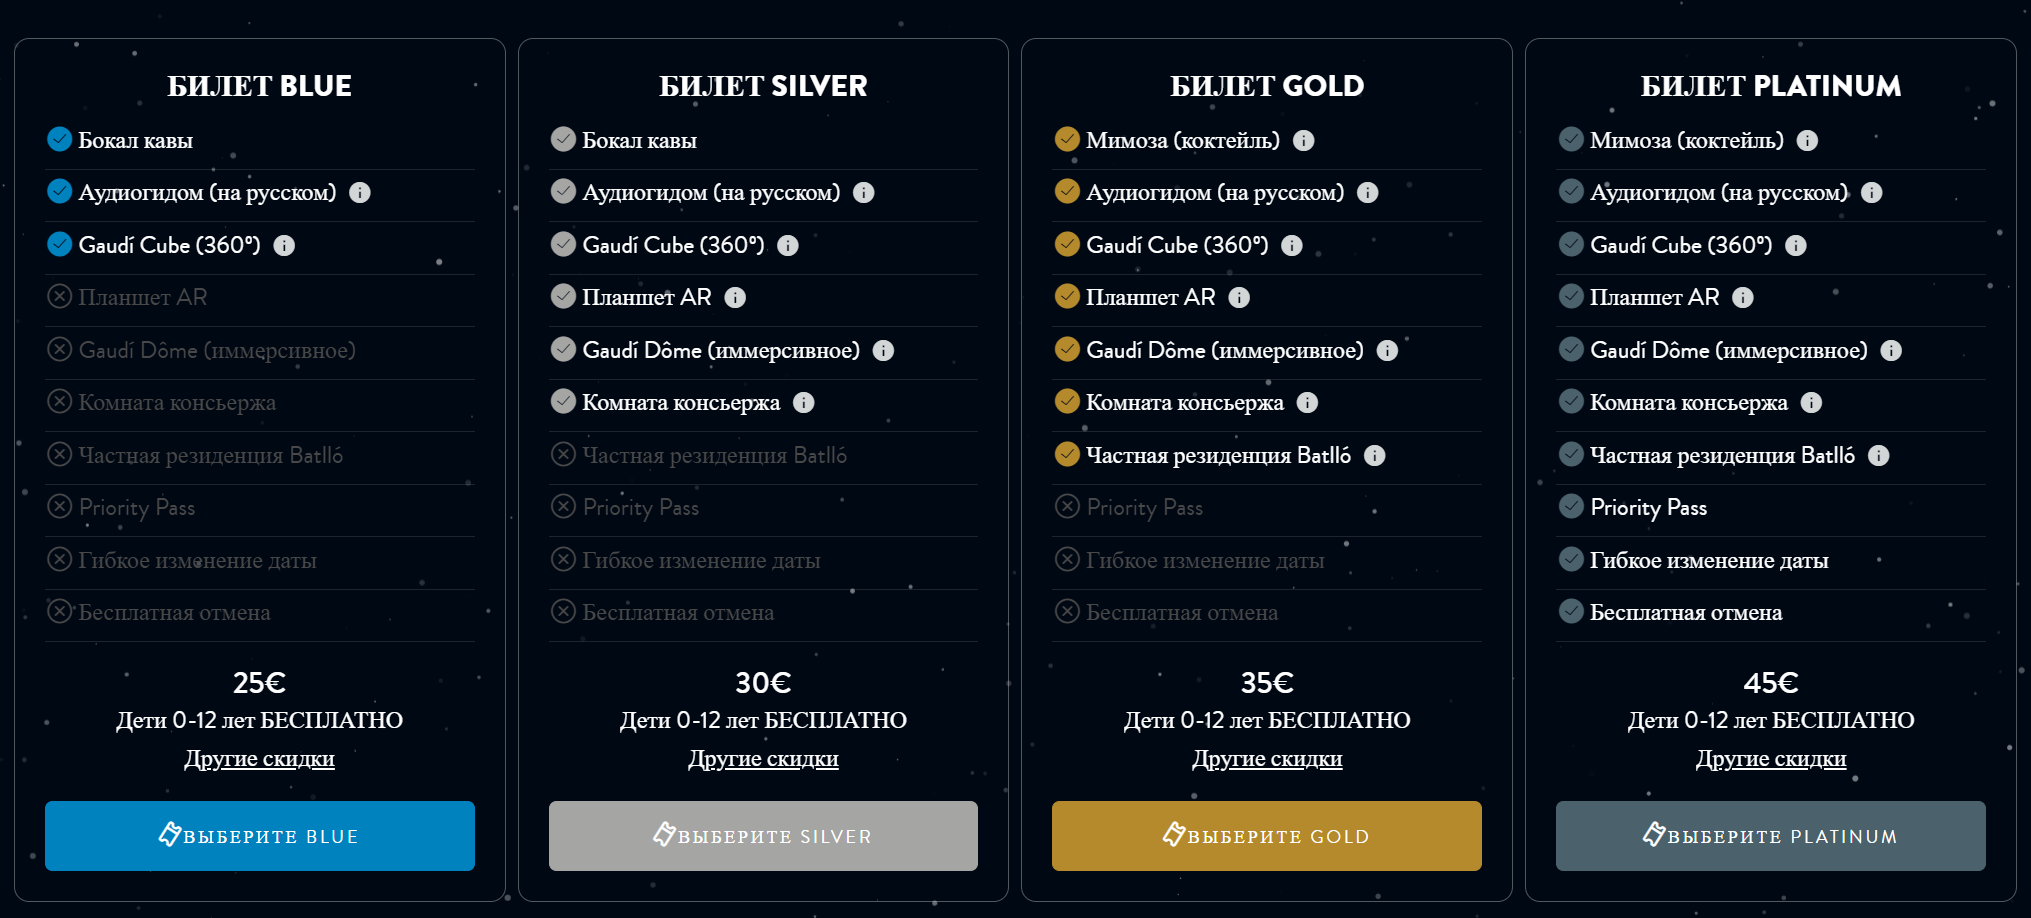Show info for Gold Аудиогидом на русском
The image size is (2031, 918).
[1368, 193]
